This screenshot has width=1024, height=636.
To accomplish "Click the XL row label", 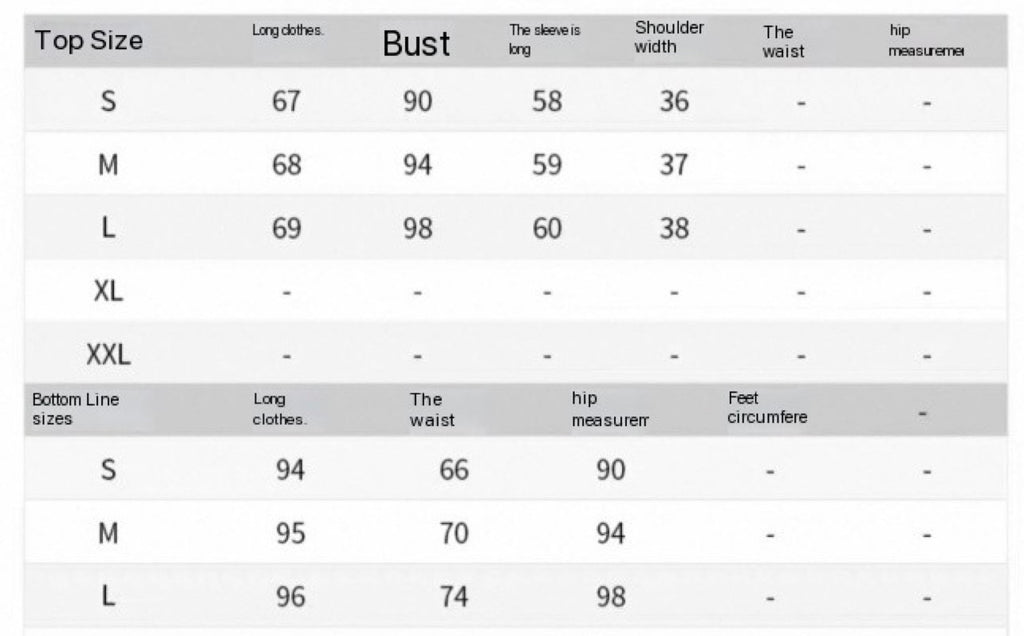I will point(108,292).
